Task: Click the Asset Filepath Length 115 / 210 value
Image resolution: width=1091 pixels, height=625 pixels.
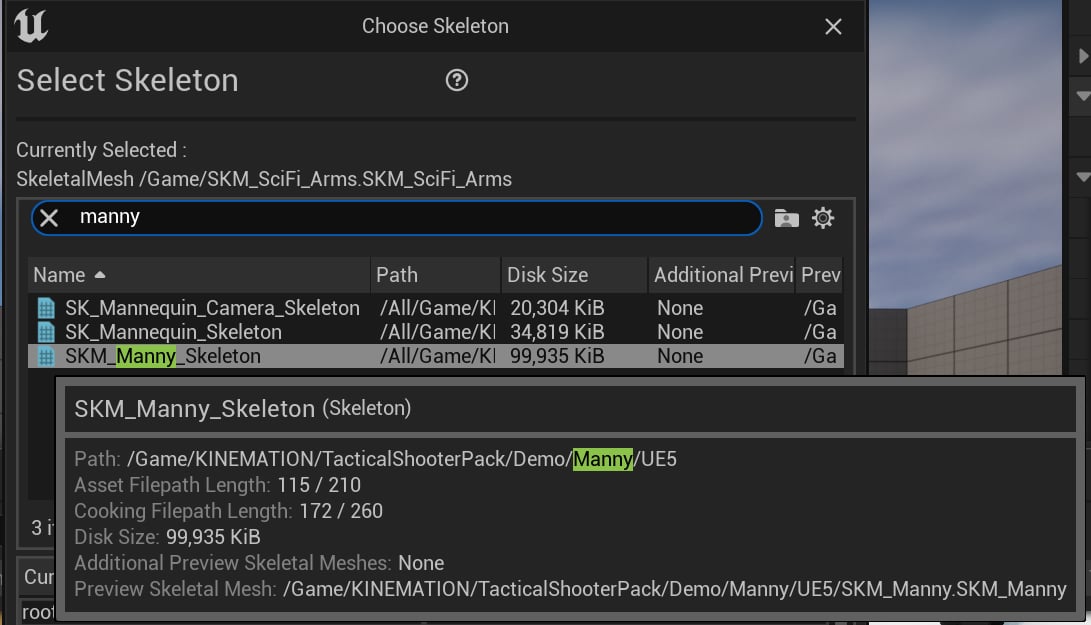Action: [x=319, y=484]
